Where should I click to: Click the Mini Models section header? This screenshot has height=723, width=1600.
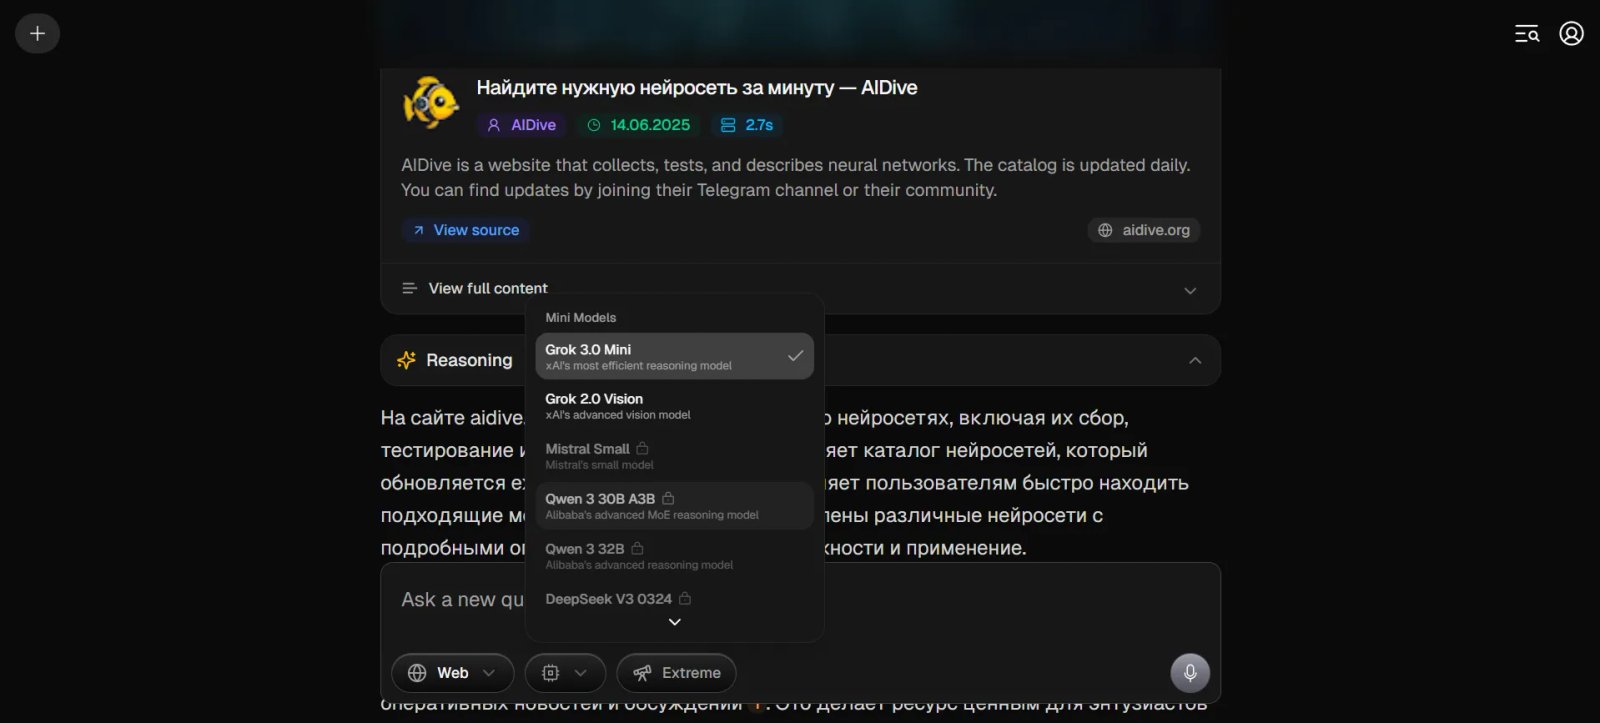tap(581, 318)
